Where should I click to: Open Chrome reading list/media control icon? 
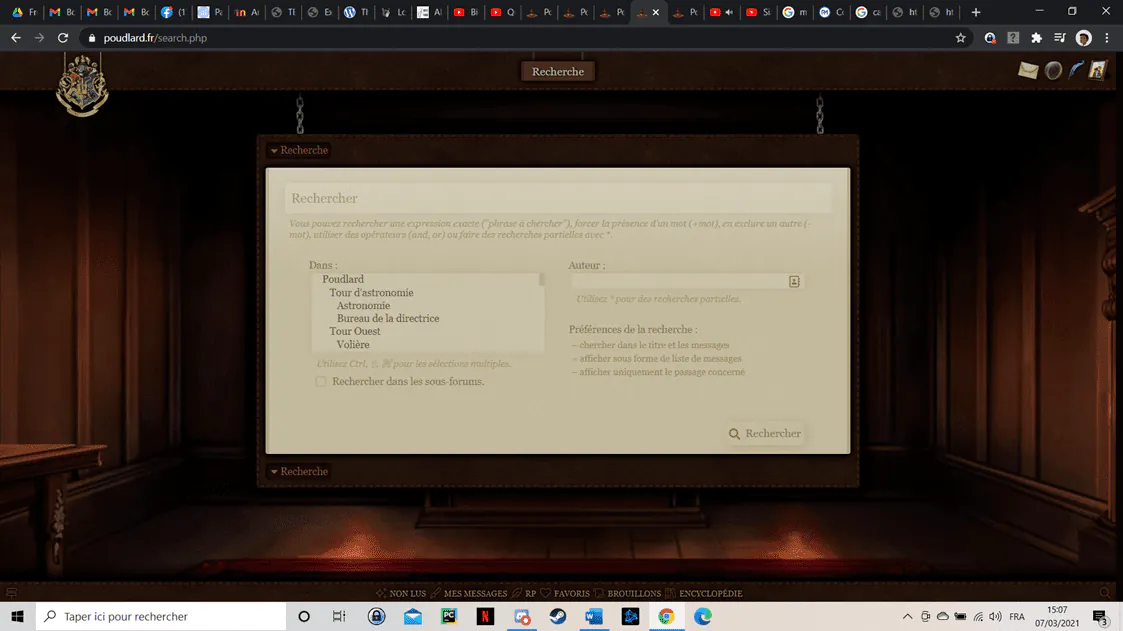(1060, 38)
